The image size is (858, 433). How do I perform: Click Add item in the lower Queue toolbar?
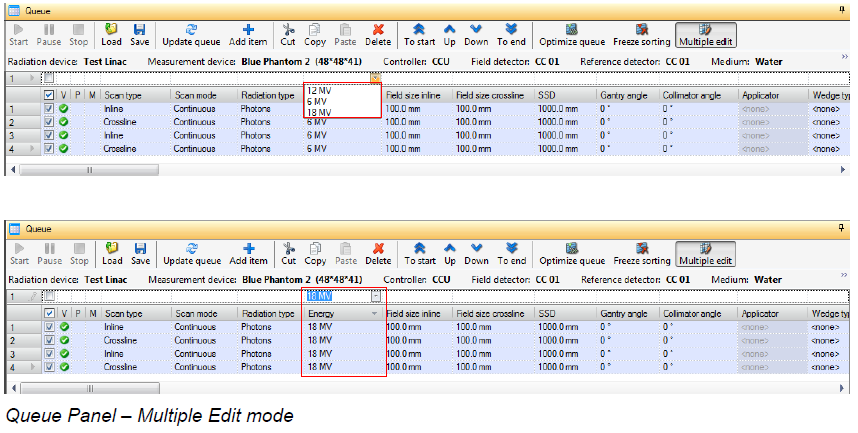pyautogui.click(x=247, y=254)
